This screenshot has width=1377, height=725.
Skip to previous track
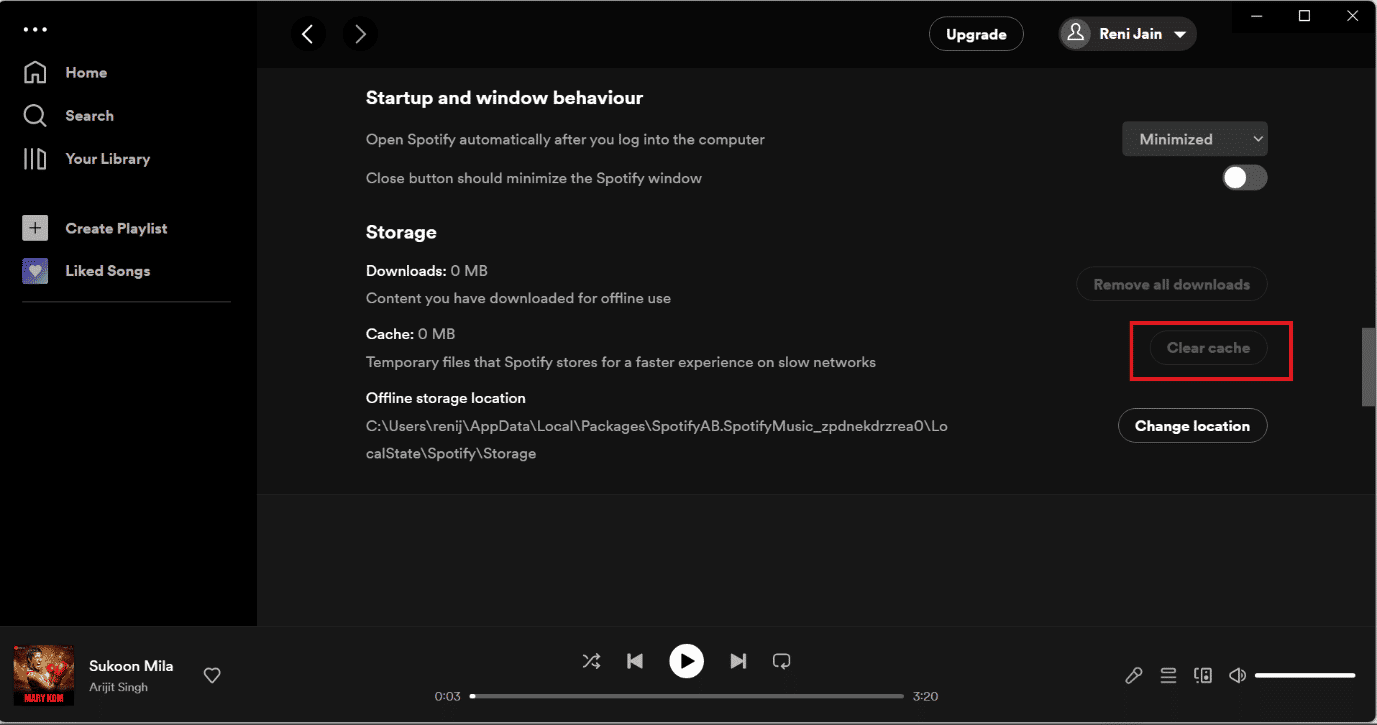pyautogui.click(x=635, y=661)
